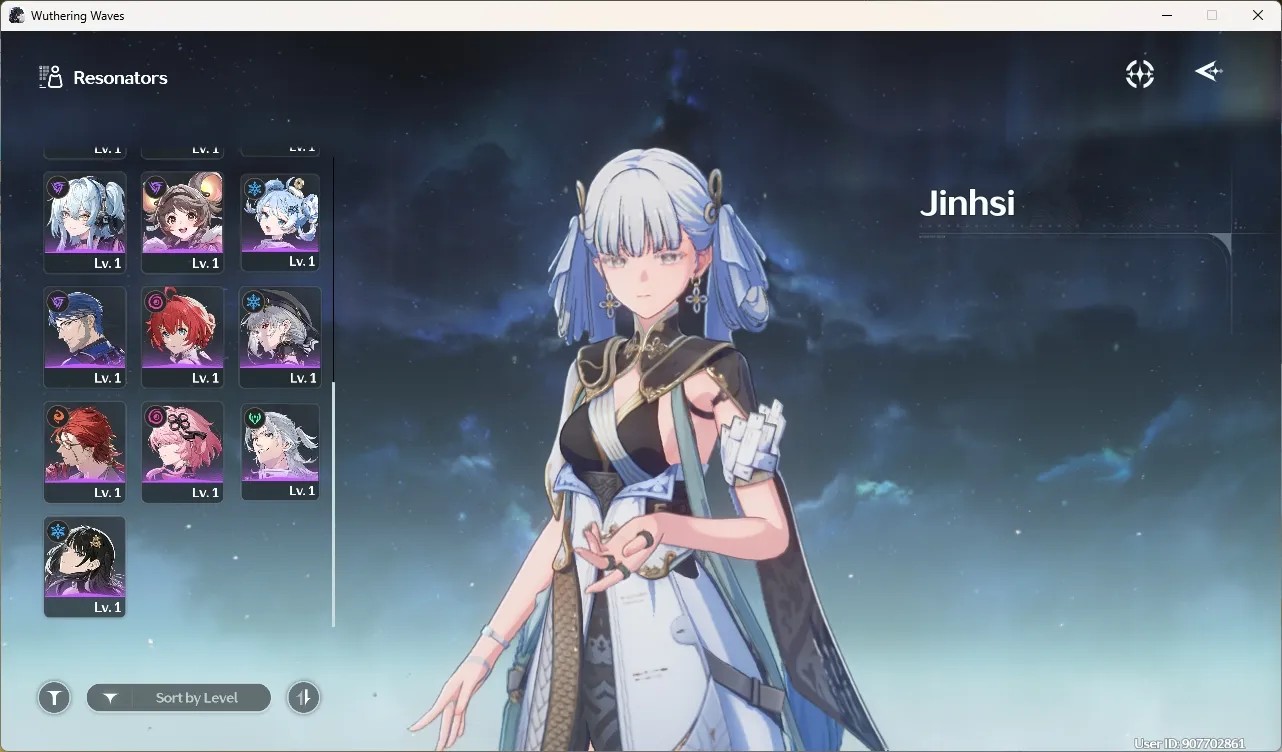
Task: Minimize the Wuthering Waves window
Action: click(1167, 15)
